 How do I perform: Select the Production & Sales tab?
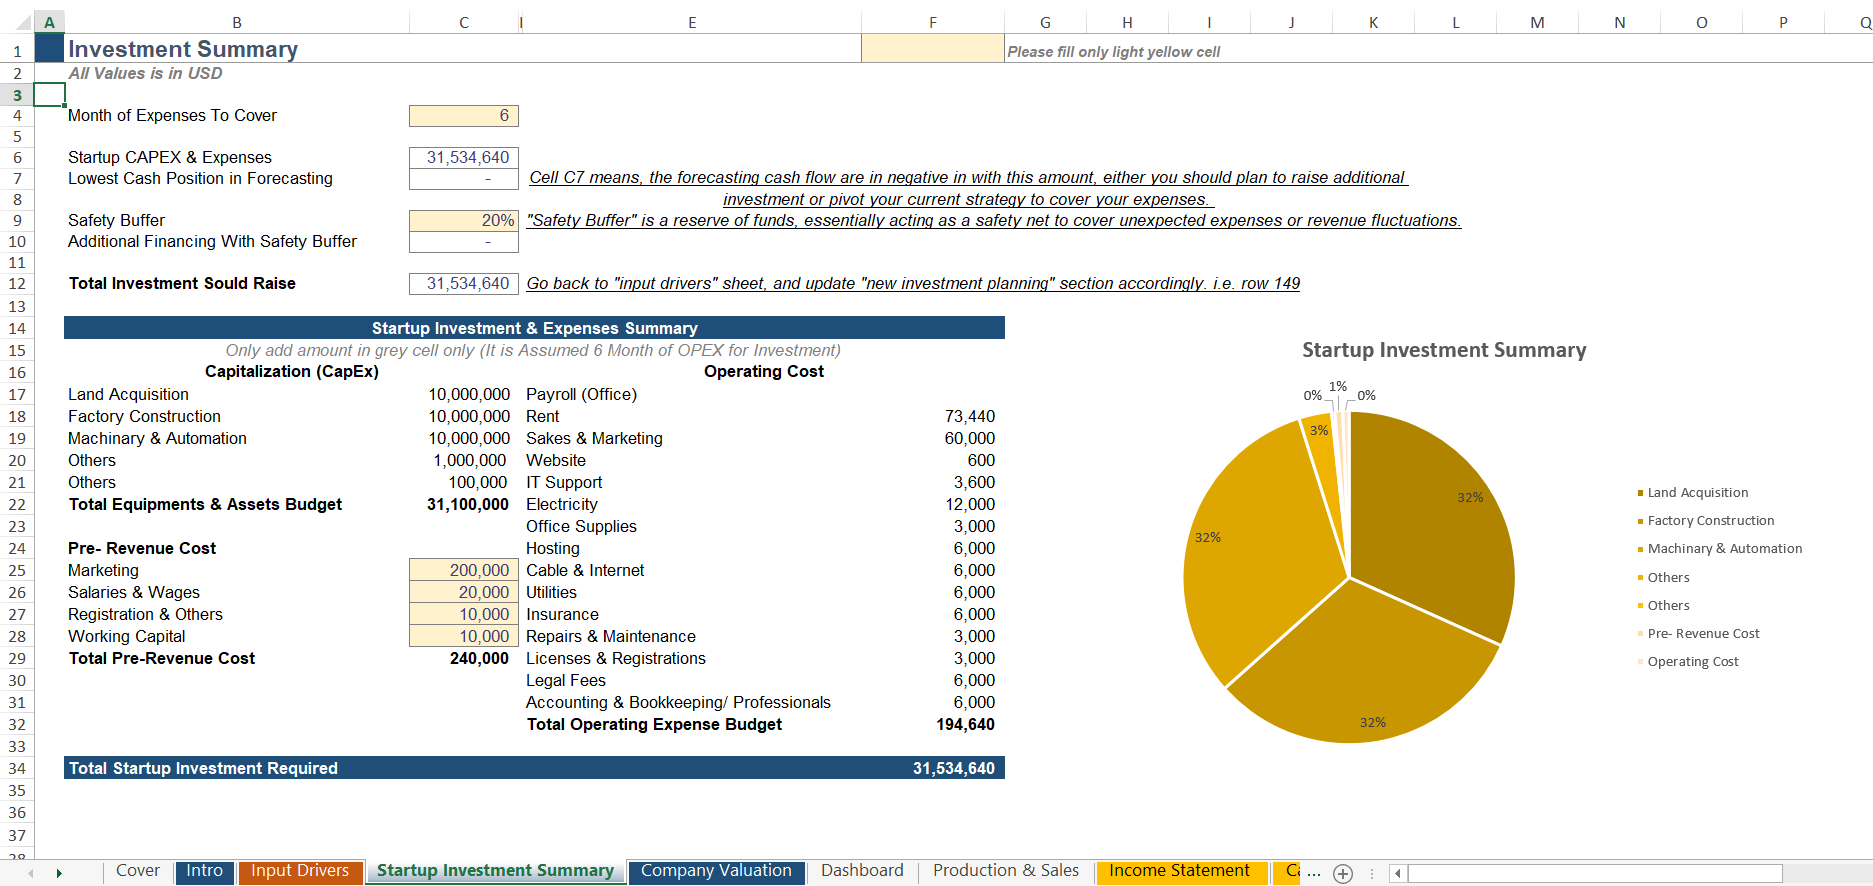coord(1005,871)
